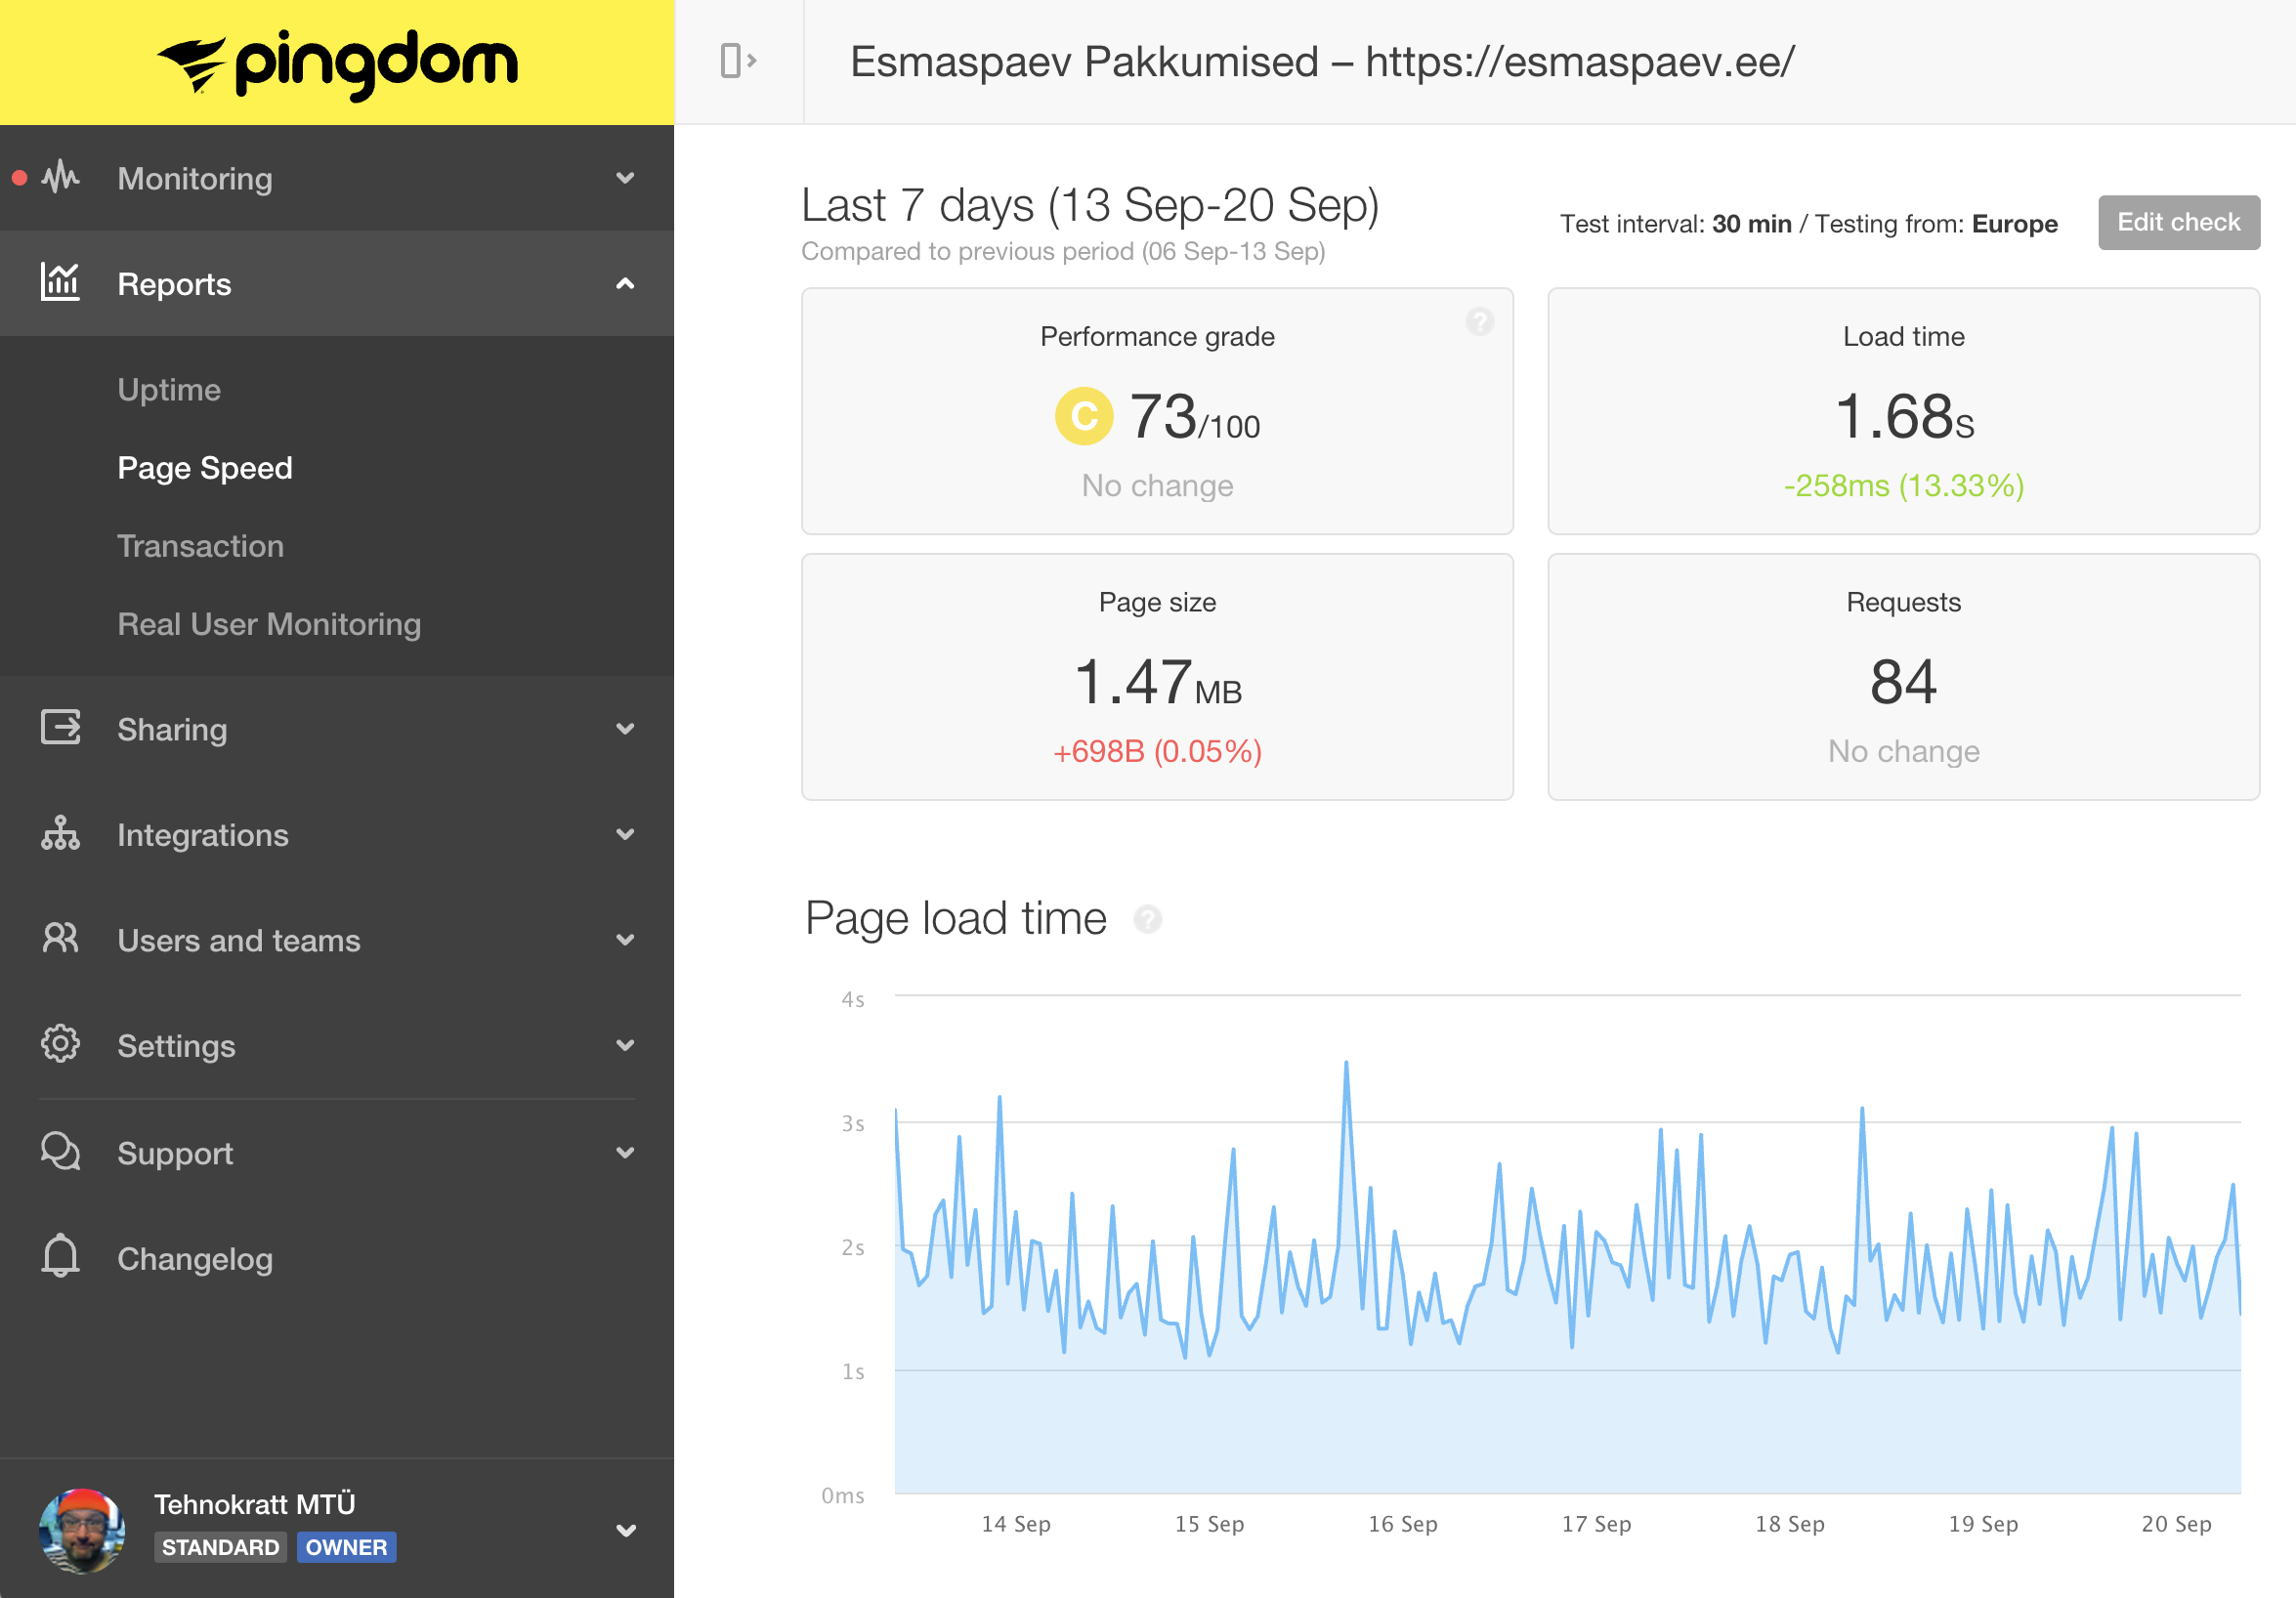Click the Reports chart icon
The width and height of the screenshot is (2296, 1598).
[60, 282]
